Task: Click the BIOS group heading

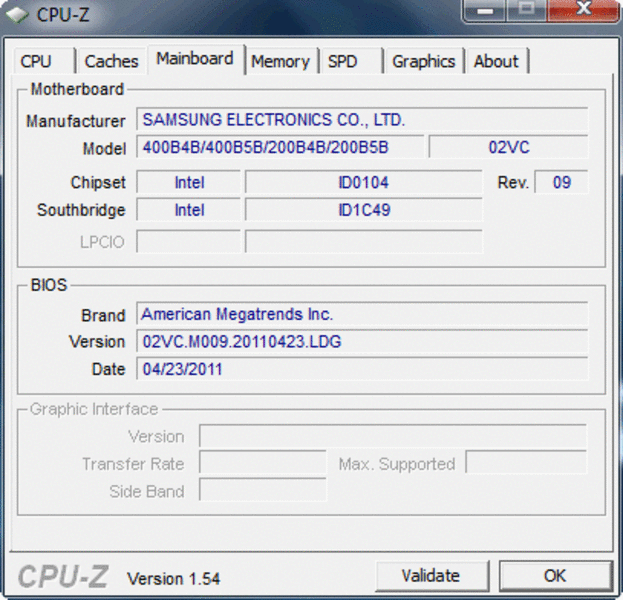Action: pyautogui.click(x=49, y=285)
